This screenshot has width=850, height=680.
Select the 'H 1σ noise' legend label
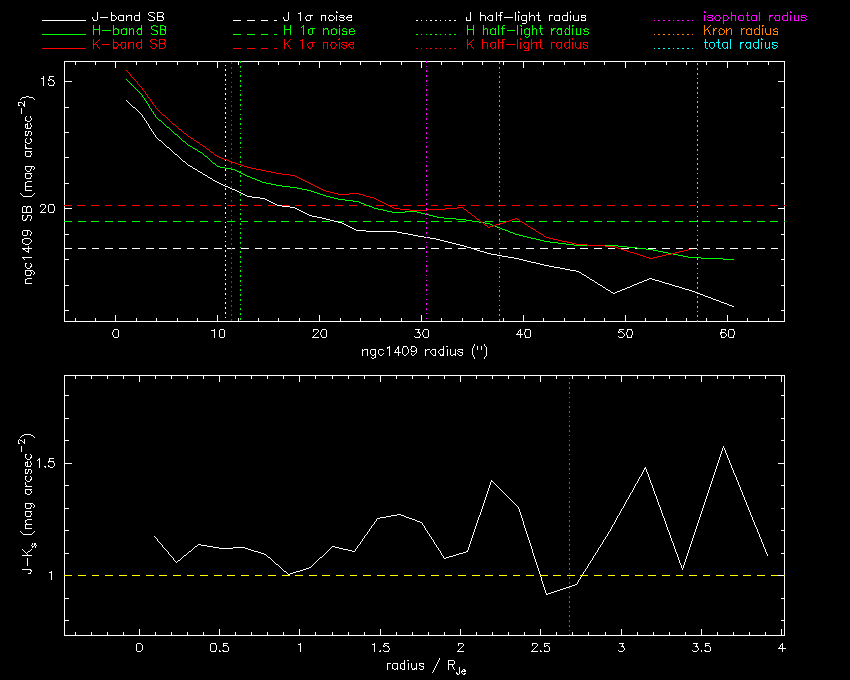[319, 32]
